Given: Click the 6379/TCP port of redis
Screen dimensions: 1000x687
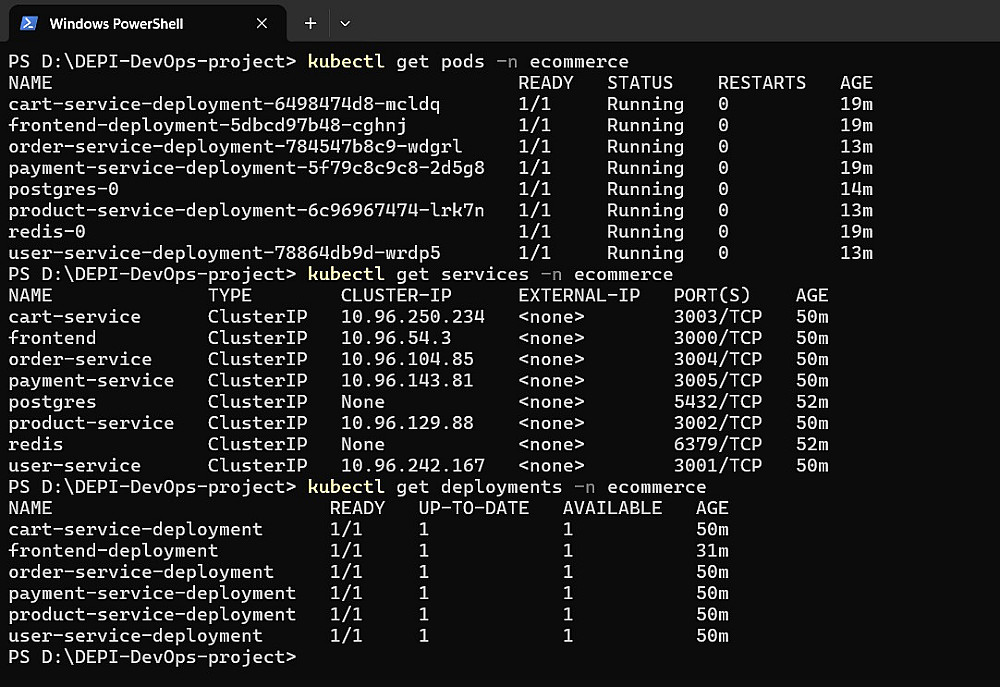Looking at the screenshot, I should 717,444.
